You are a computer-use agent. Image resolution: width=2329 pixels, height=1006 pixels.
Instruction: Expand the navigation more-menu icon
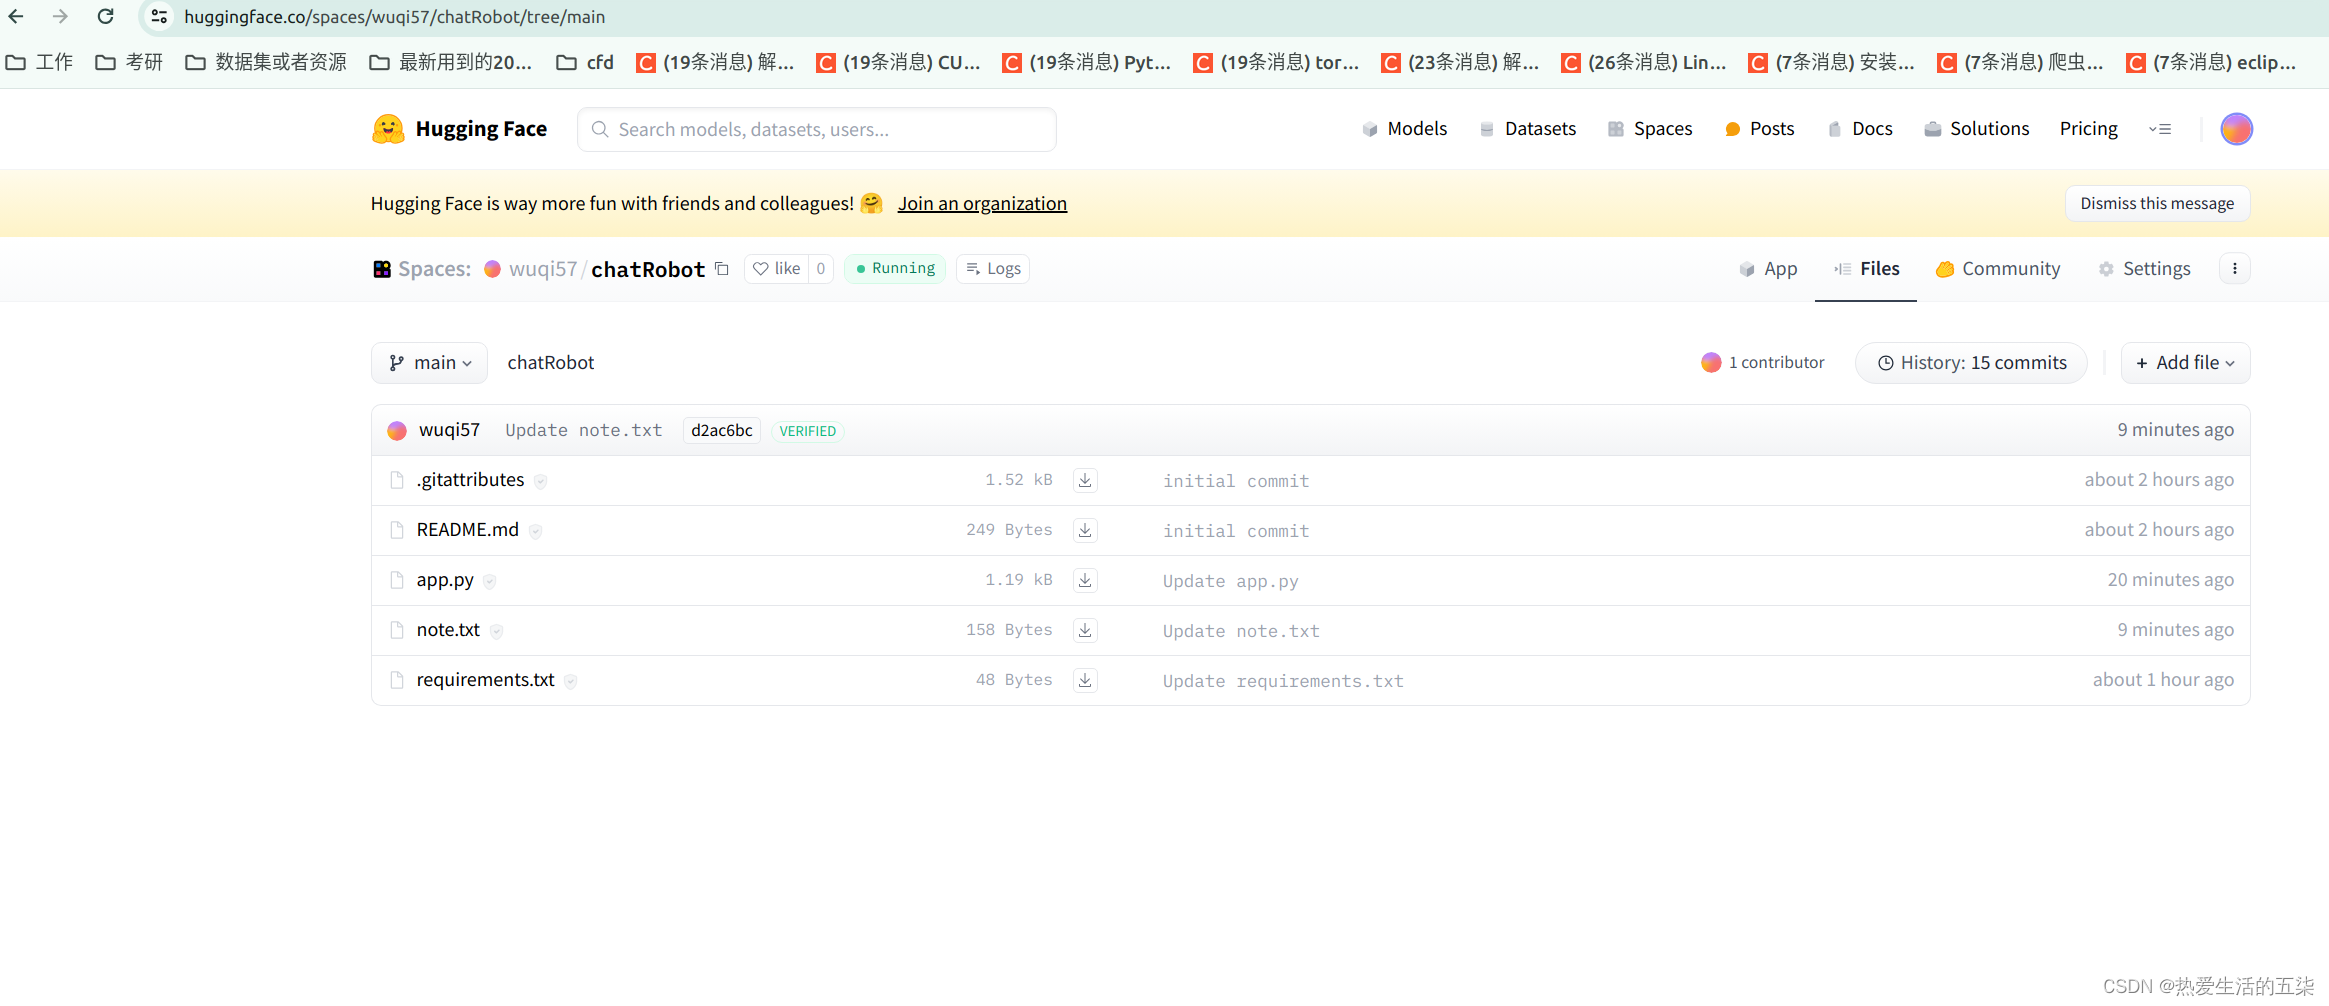tap(2160, 129)
